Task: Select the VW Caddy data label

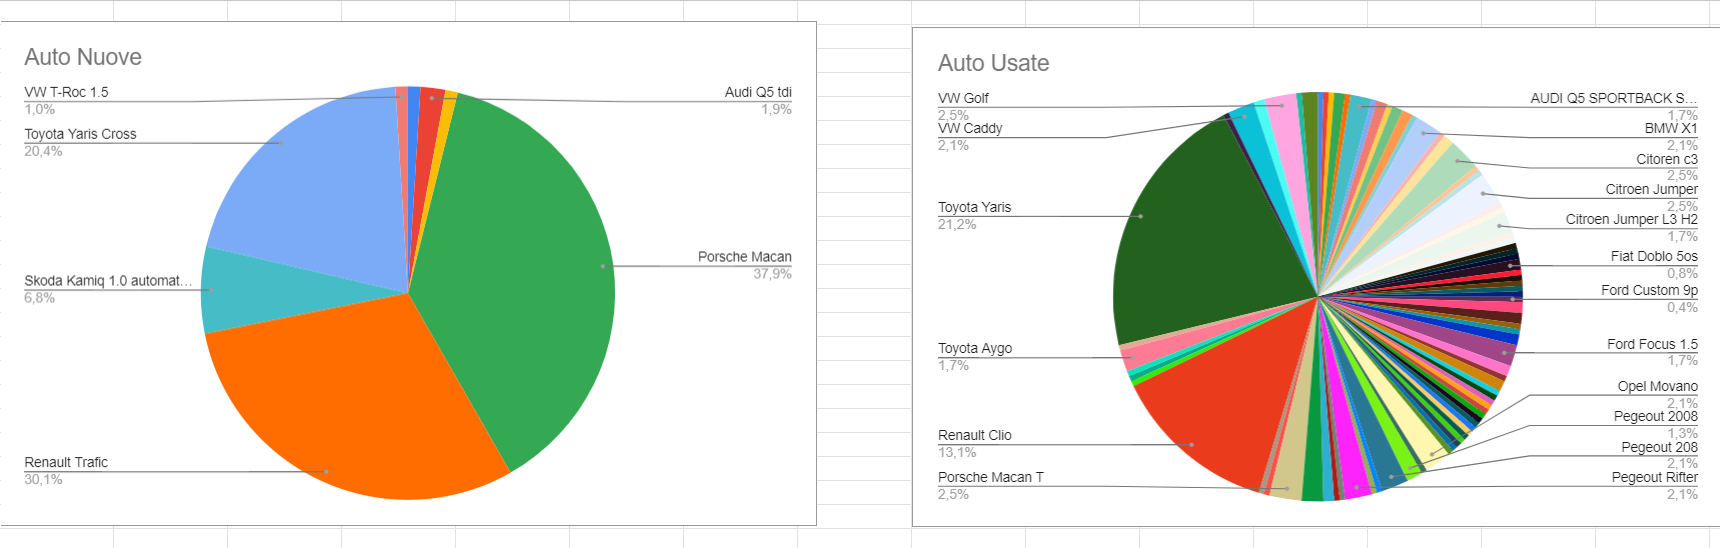Action: pos(970,128)
